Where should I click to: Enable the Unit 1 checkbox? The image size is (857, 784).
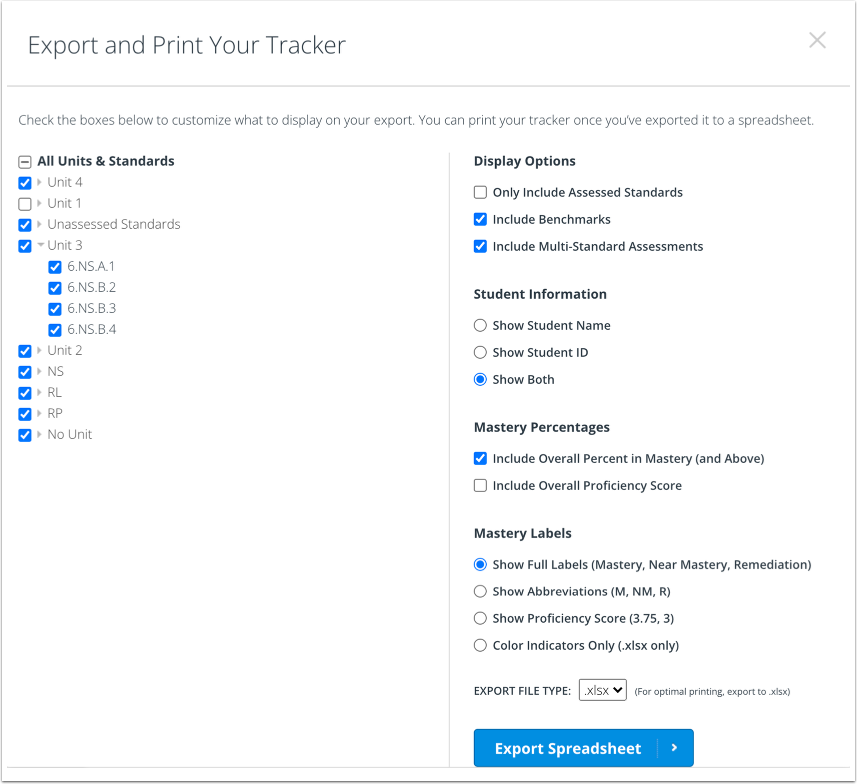coord(24,203)
